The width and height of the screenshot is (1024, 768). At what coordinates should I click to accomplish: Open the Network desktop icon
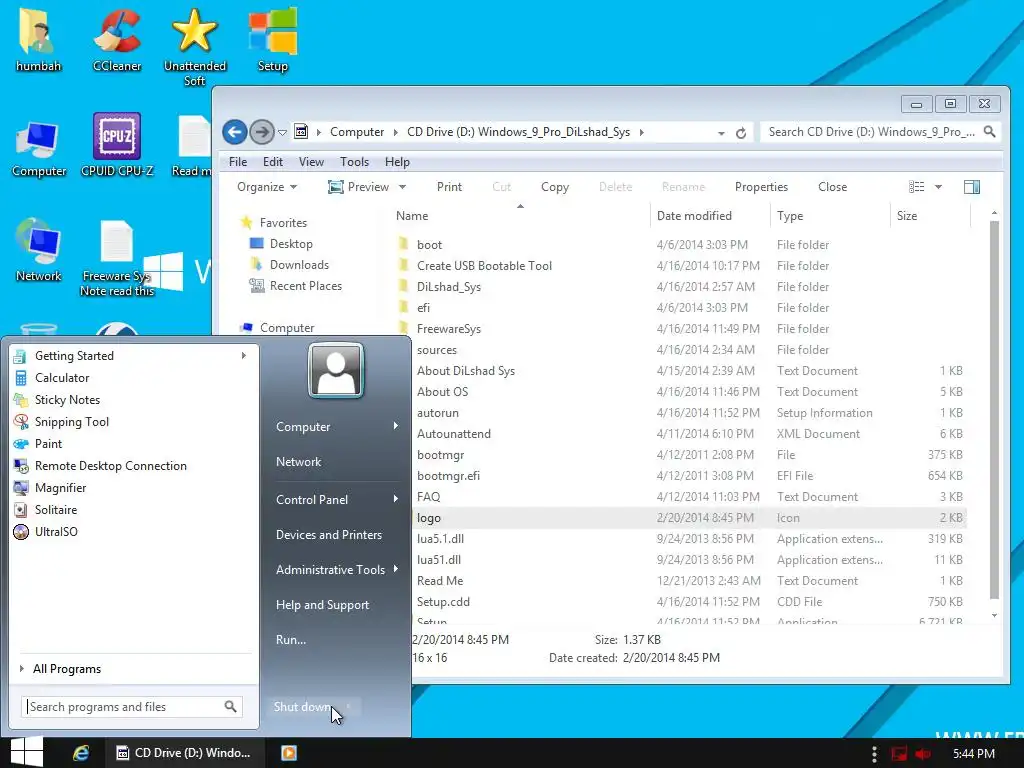tap(39, 251)
